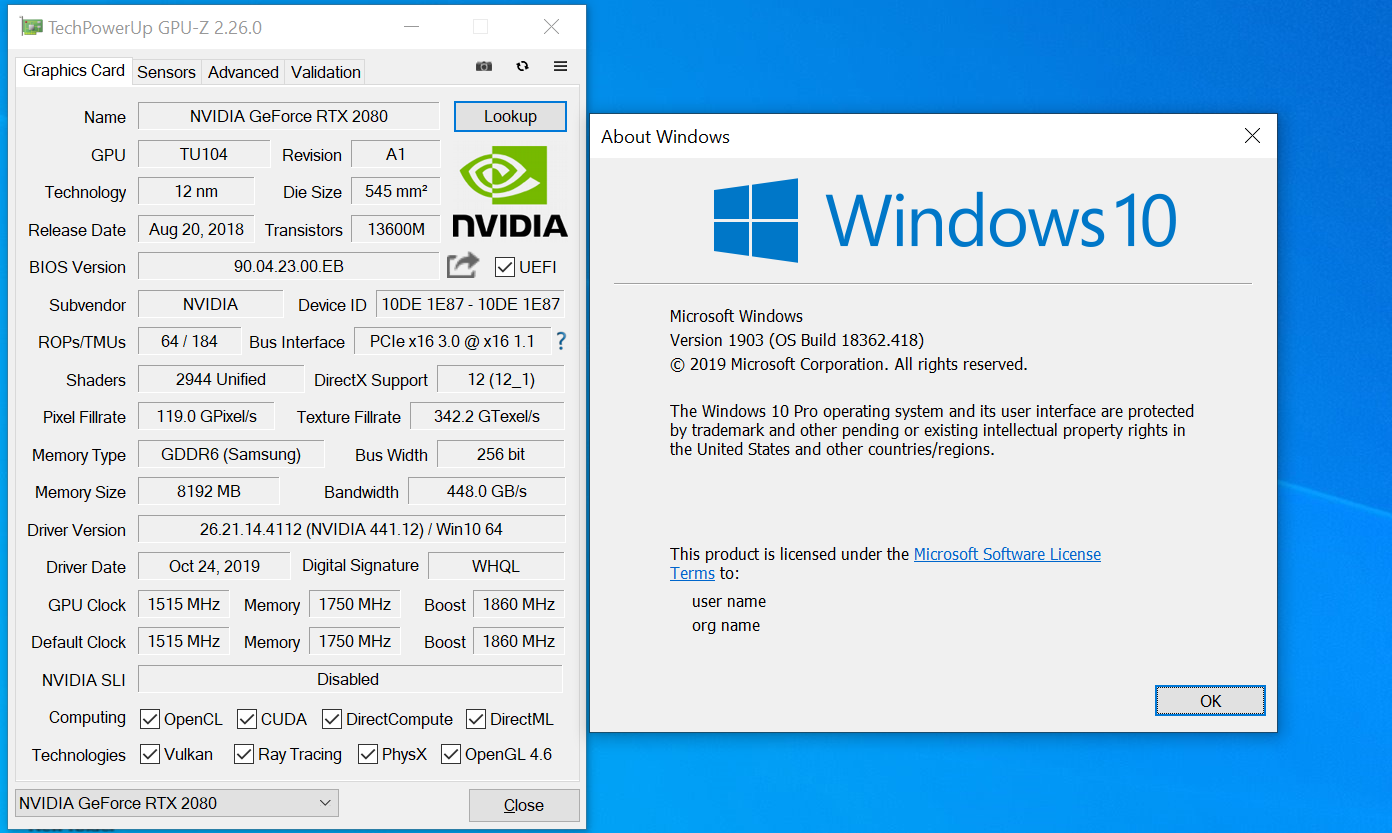Open the Advanced tab
Image resolution: width=1392 pixels, height=833 pixels.
click(243, 72)
